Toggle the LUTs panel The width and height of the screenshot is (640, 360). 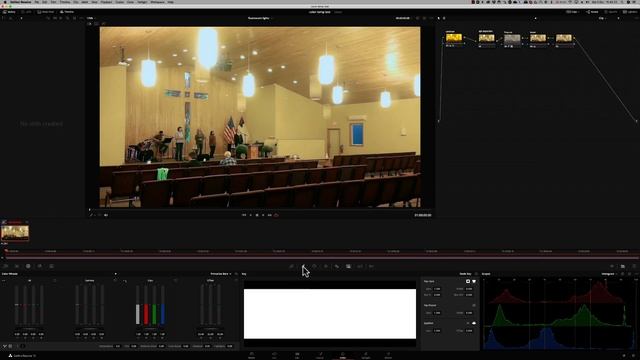click(26, 12)
